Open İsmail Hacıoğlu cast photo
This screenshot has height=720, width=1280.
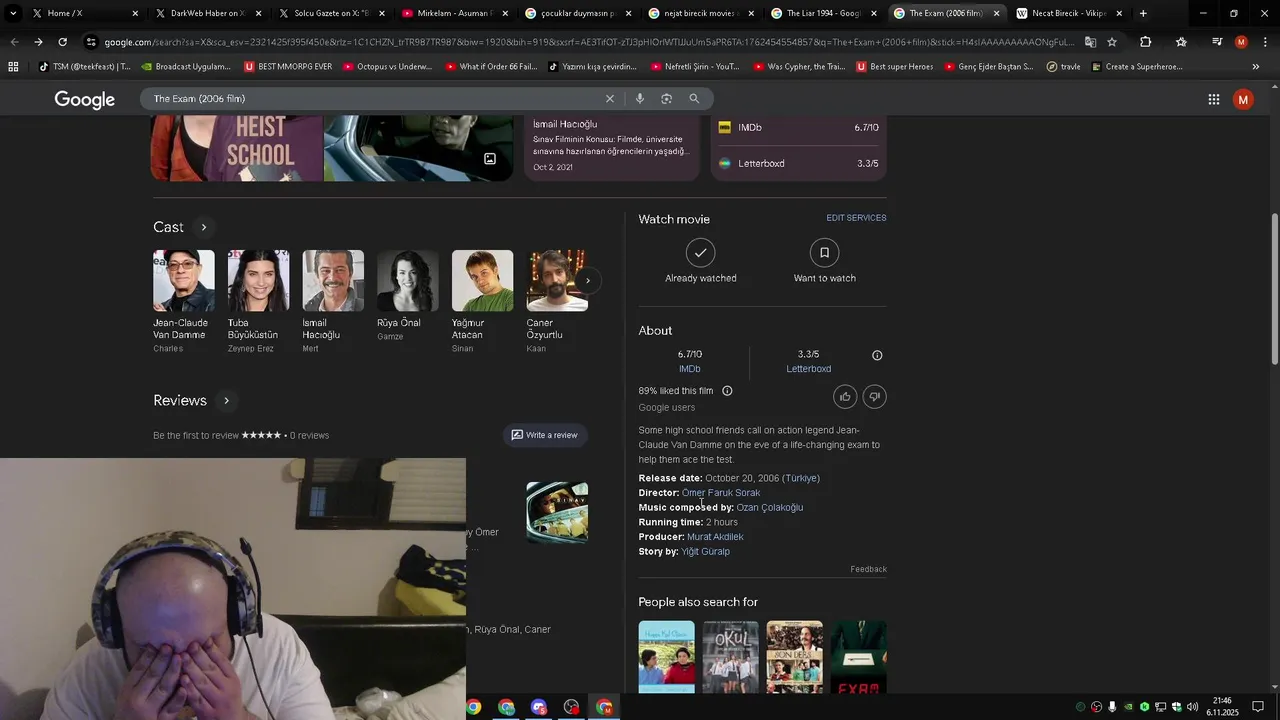(x=333, y=281)
